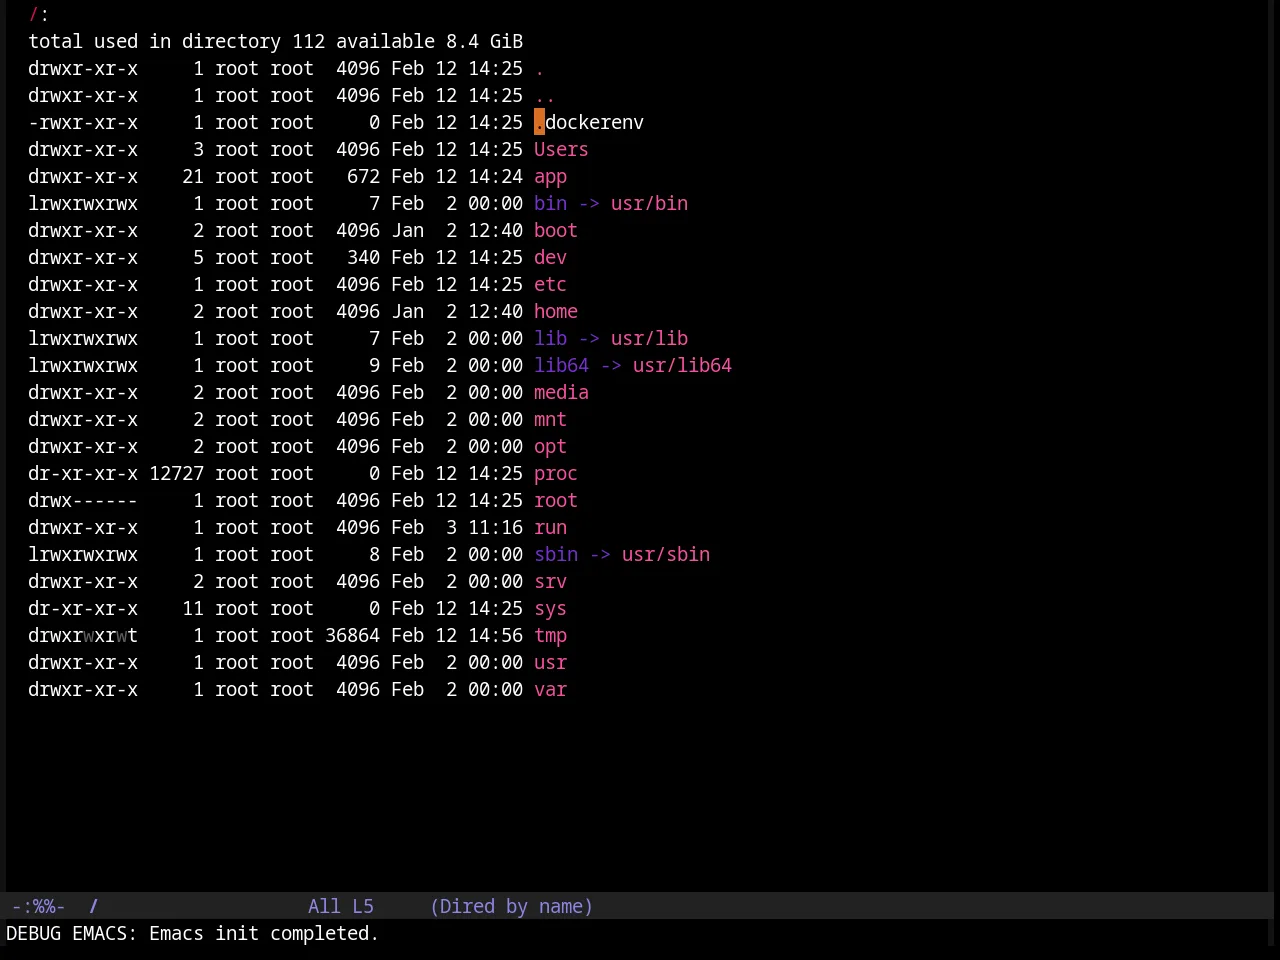Image resolution: width=1280 pixels, height=960 pixels.
Task: Open the tmp directory
Action: (x=550, y=635)
